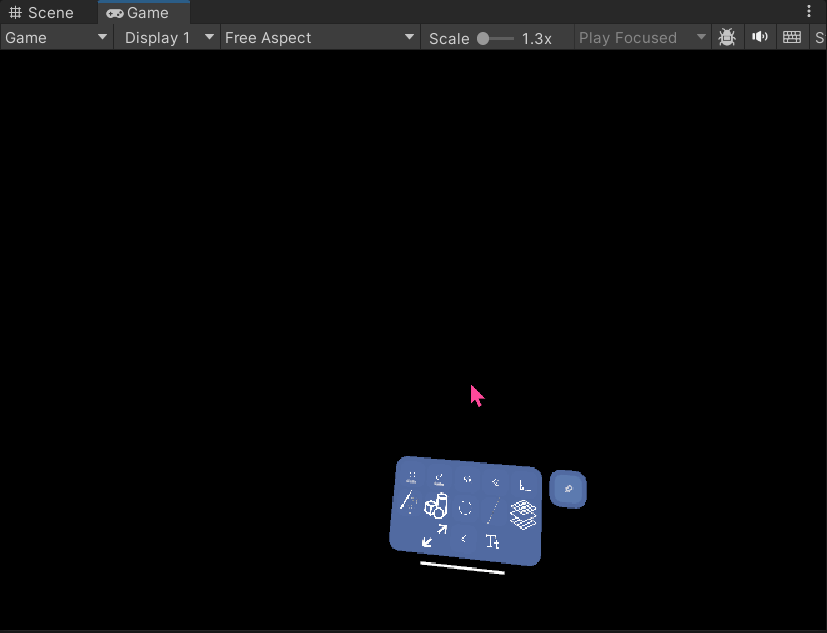The height and width of the screenshot is (633, 827).
Task: Click the small separate square panel button
Action: (x=568, y=489)
